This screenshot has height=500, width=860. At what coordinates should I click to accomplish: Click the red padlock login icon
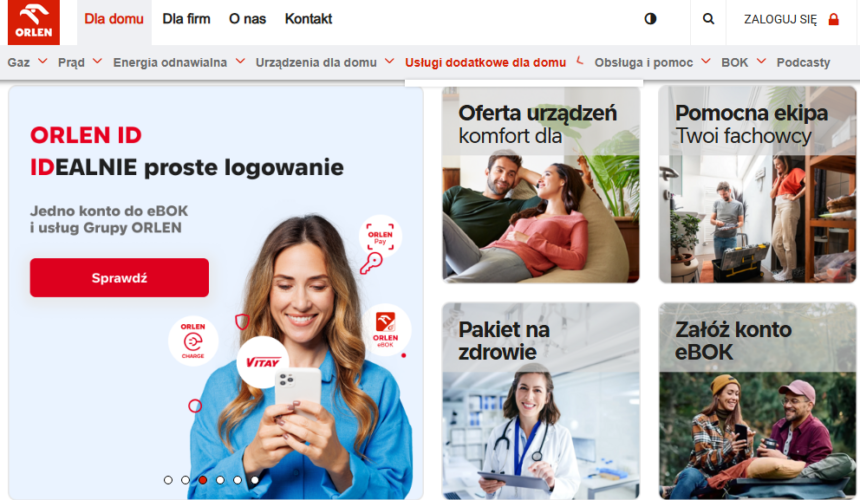834,19
